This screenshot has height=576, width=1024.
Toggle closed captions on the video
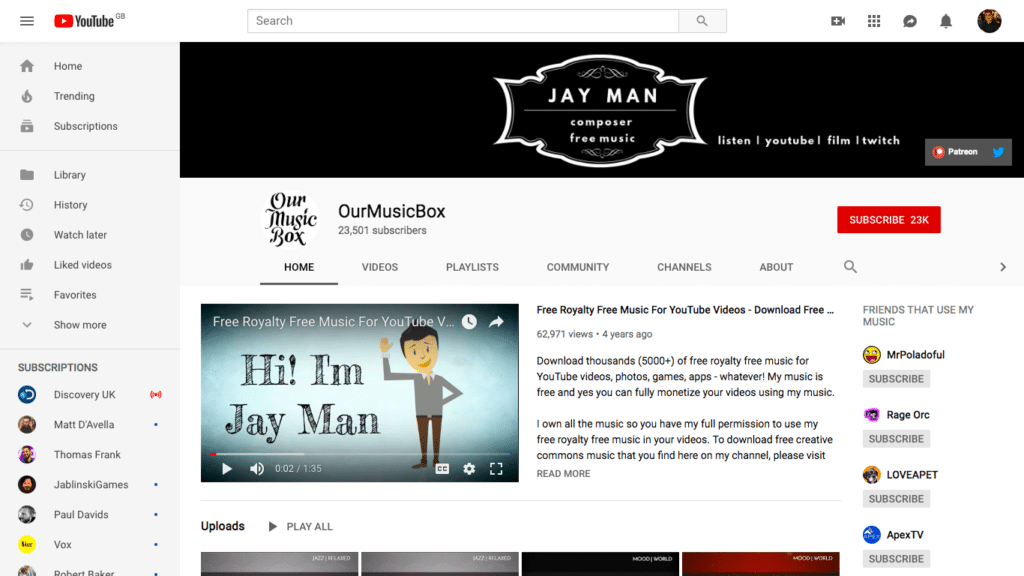pos(442,469)
